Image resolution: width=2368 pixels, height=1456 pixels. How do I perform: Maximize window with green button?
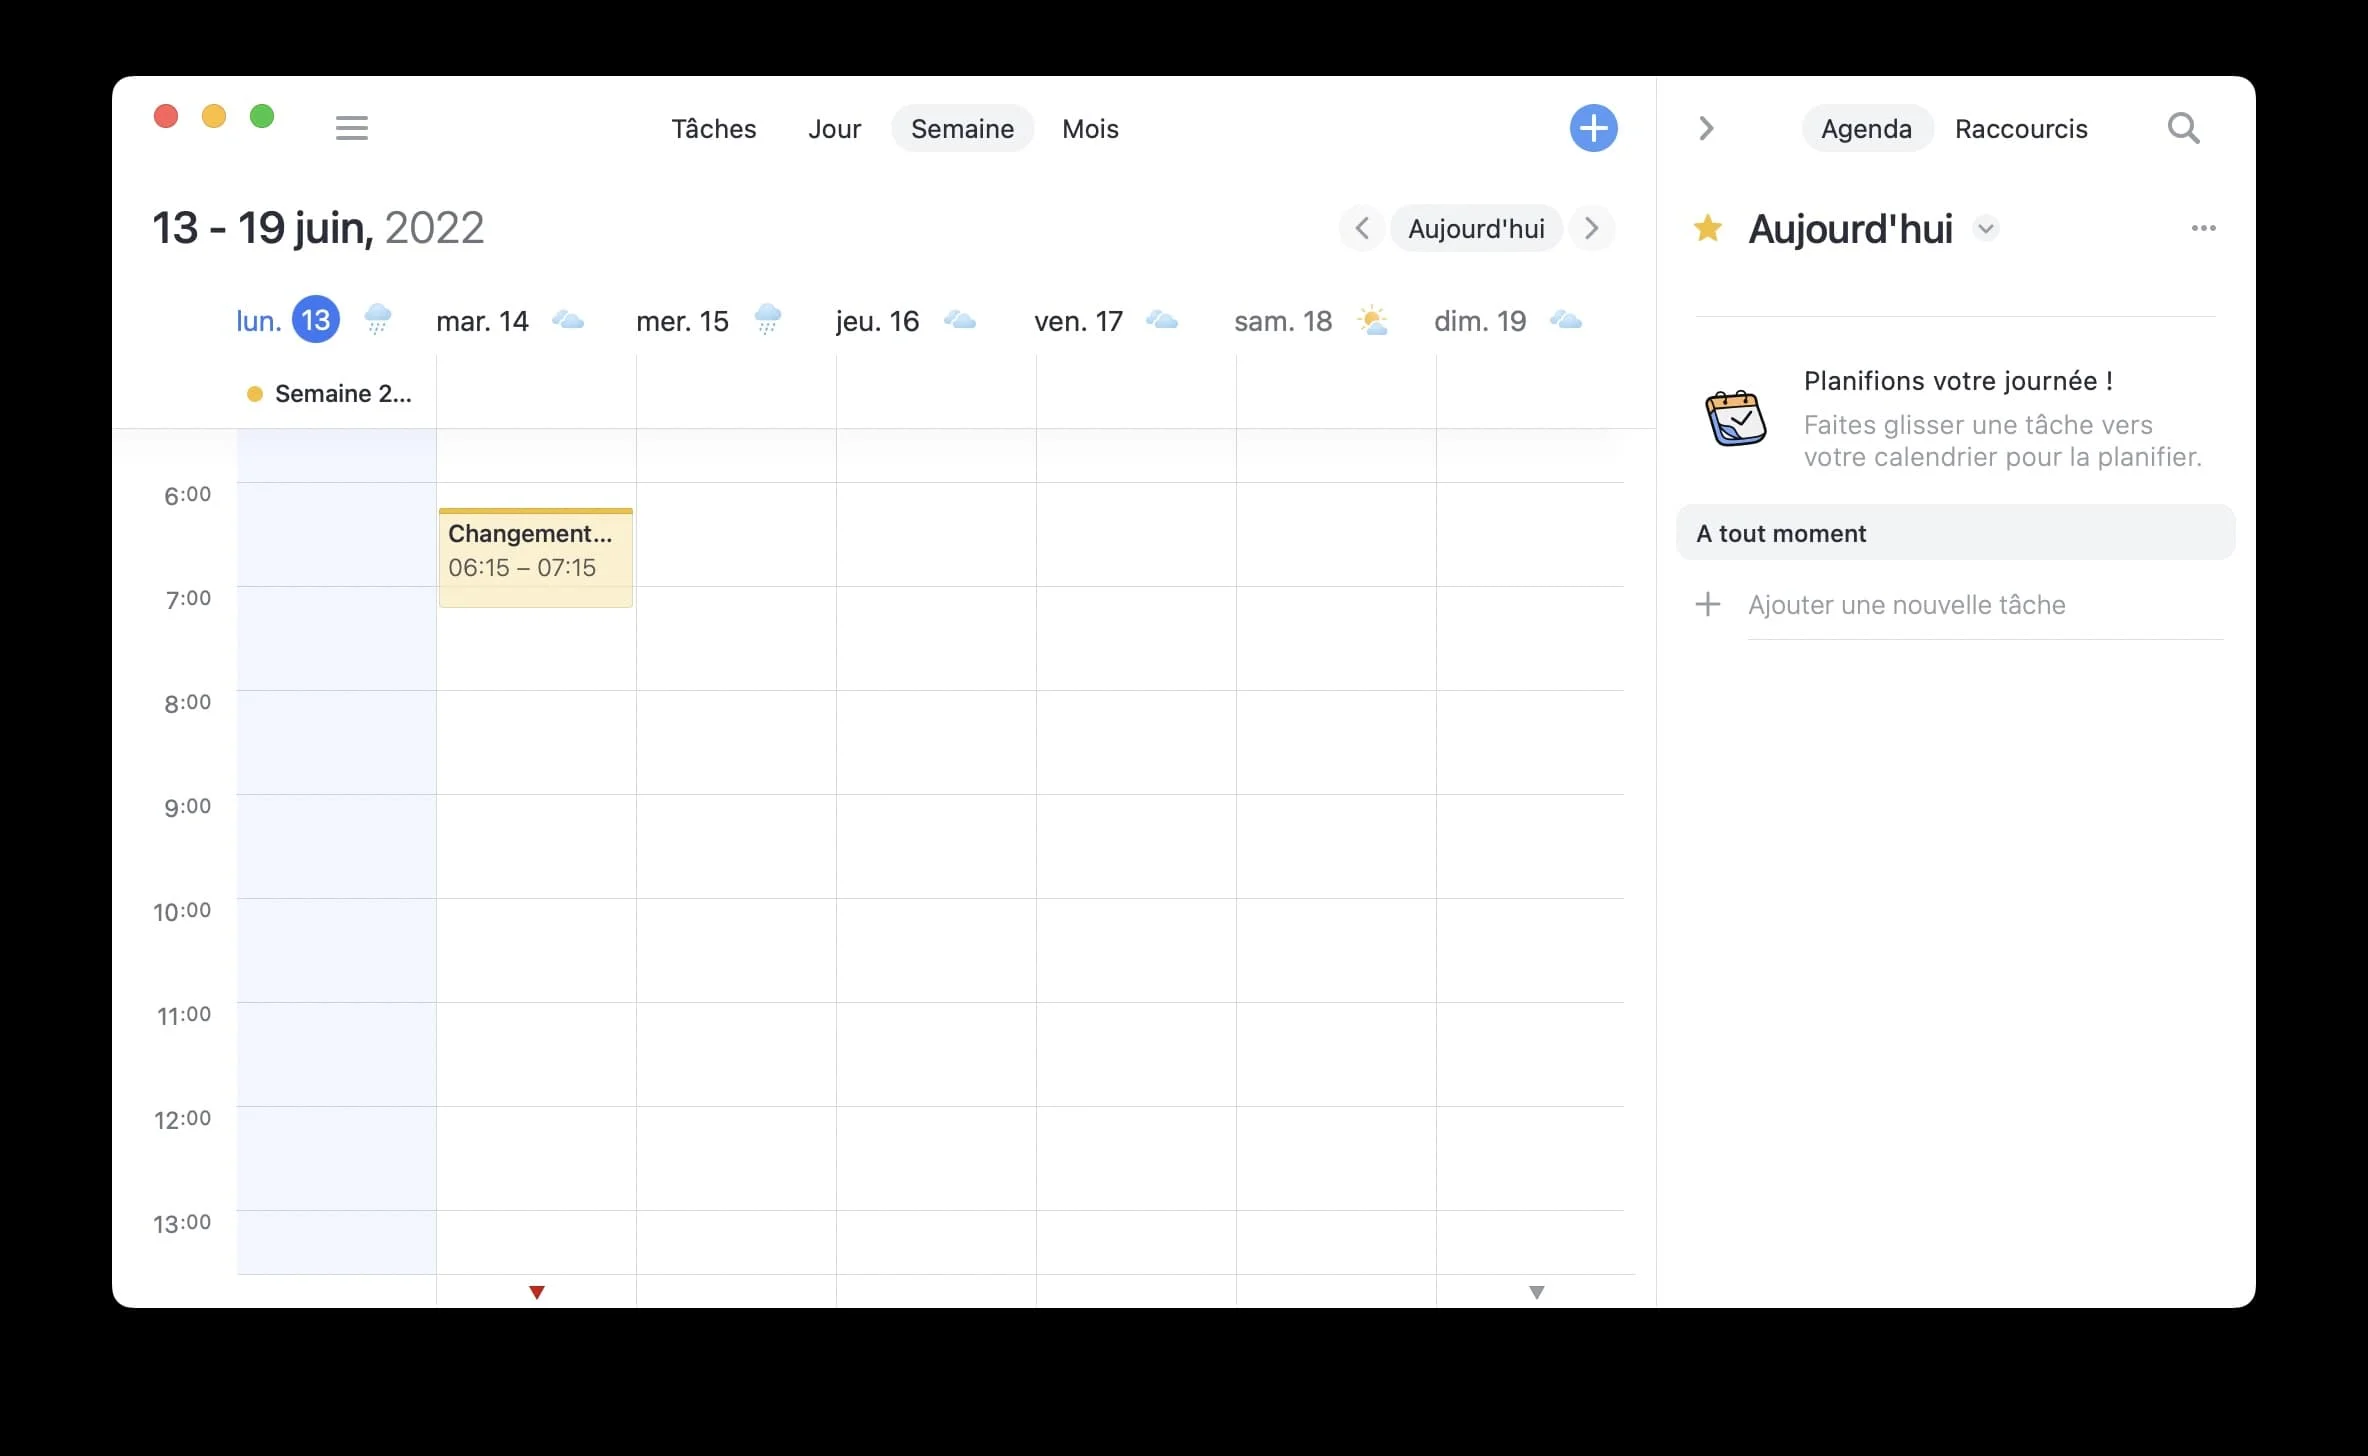(262, 116)
